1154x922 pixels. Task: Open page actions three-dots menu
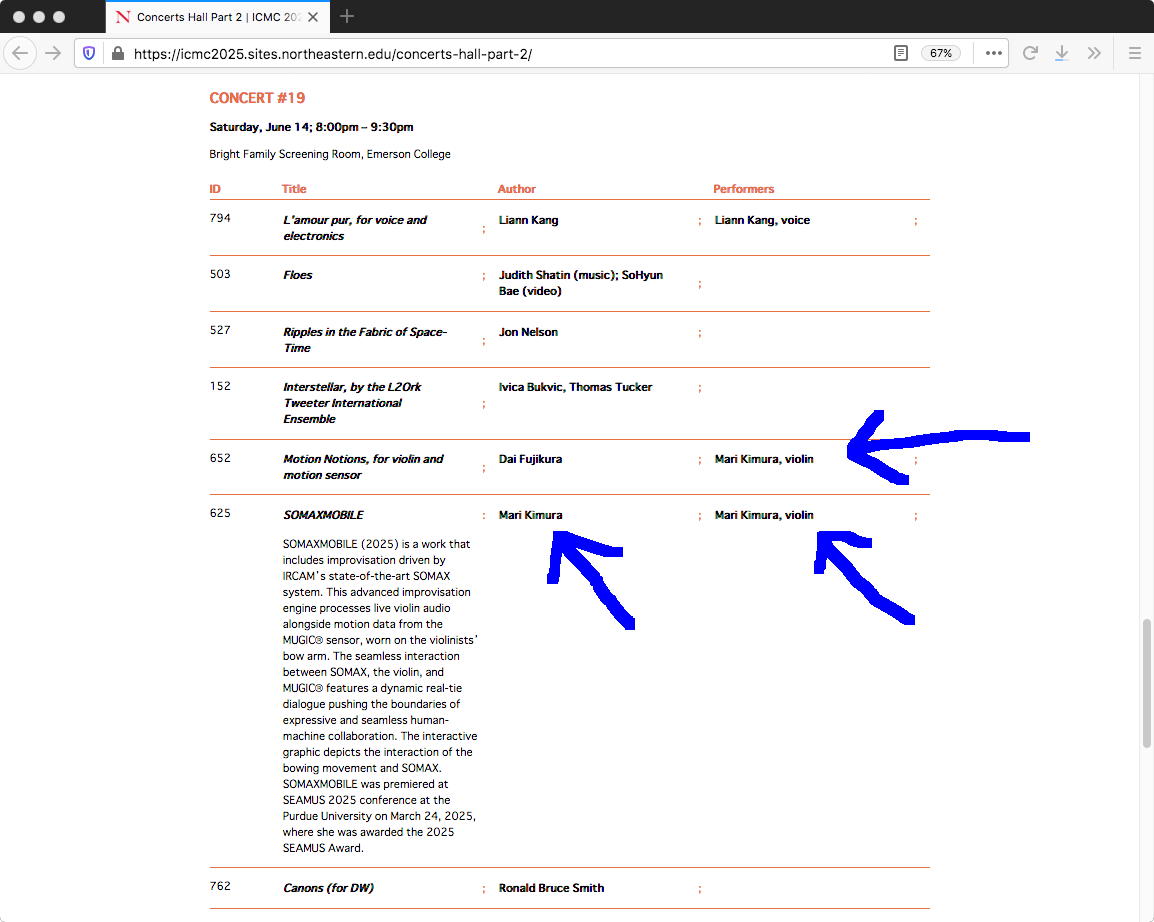[994, 53]
